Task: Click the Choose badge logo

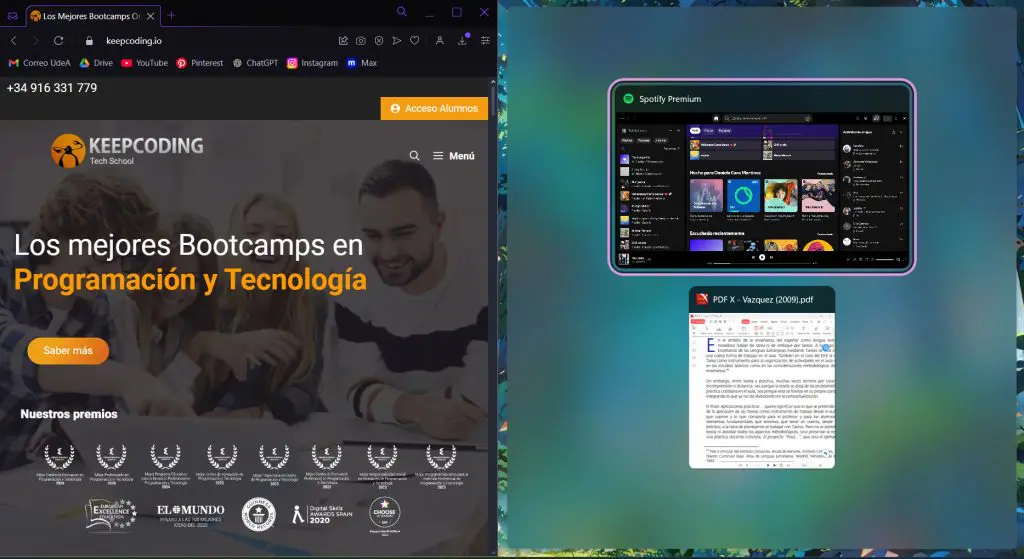Action: (384, 515)
